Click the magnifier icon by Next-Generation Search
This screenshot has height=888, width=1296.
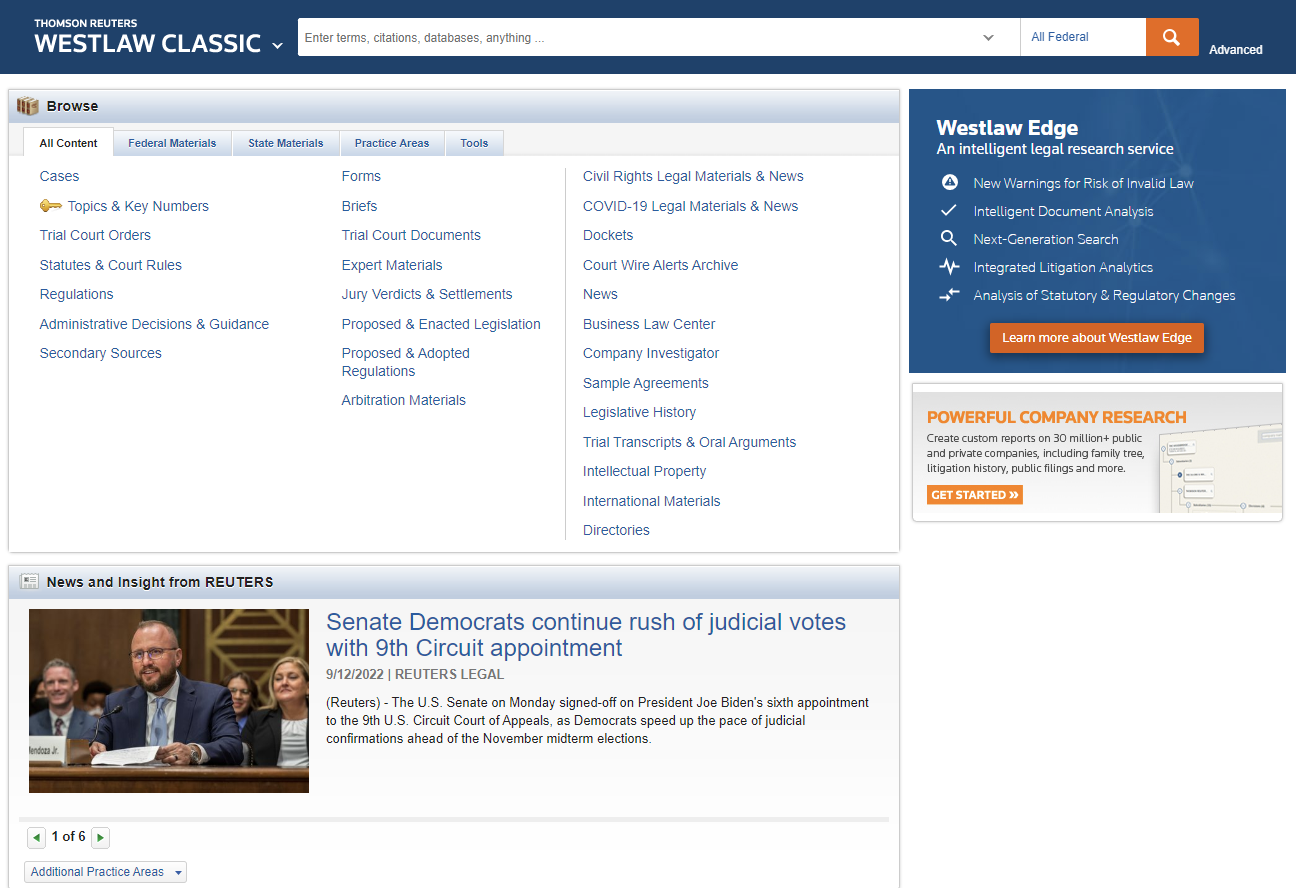click(x=949, y=239)
